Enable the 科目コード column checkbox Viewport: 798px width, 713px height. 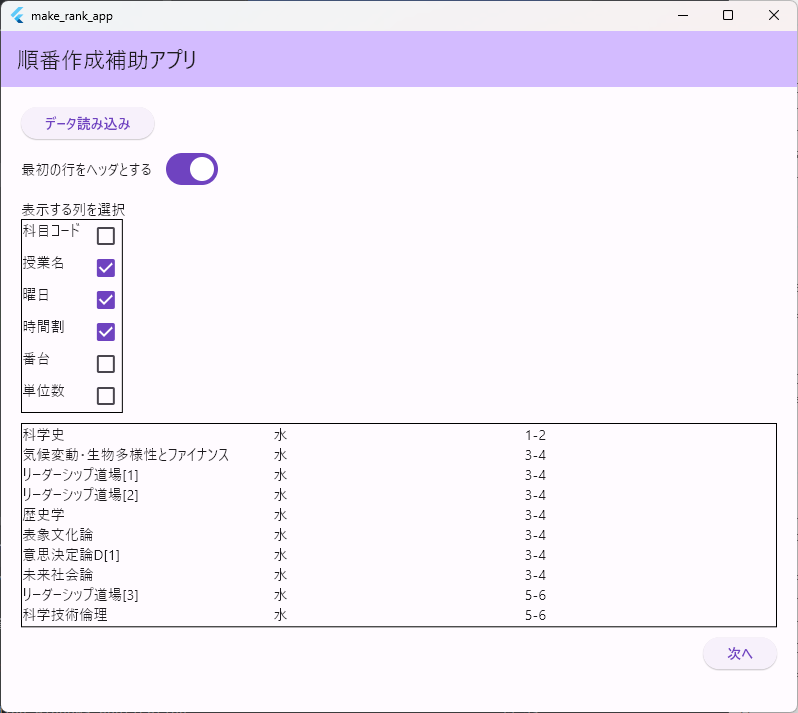pyautogui.click(x=106, y=236)
